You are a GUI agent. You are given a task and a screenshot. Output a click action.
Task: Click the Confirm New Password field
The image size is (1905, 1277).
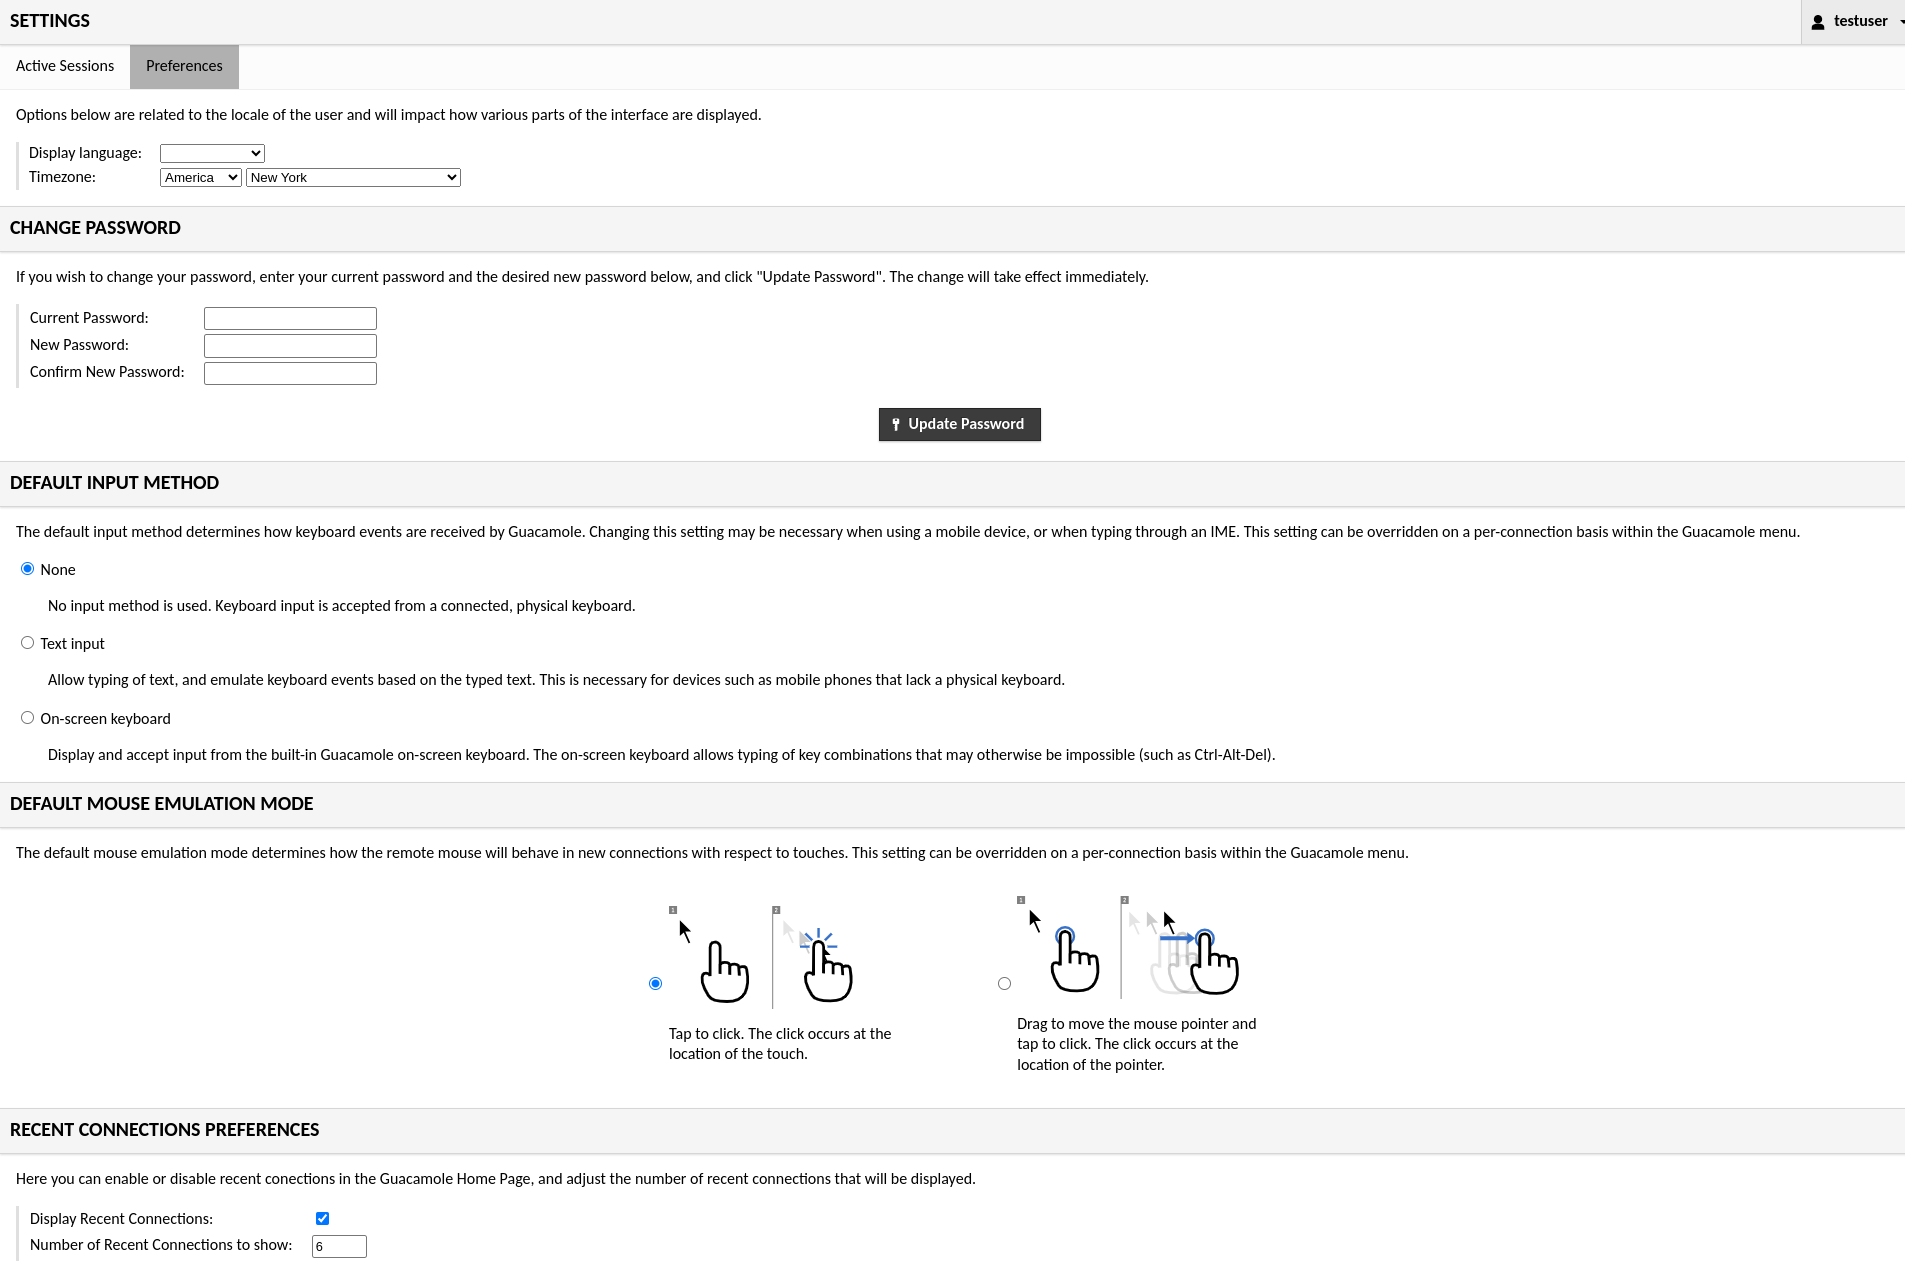pos(290,373)
